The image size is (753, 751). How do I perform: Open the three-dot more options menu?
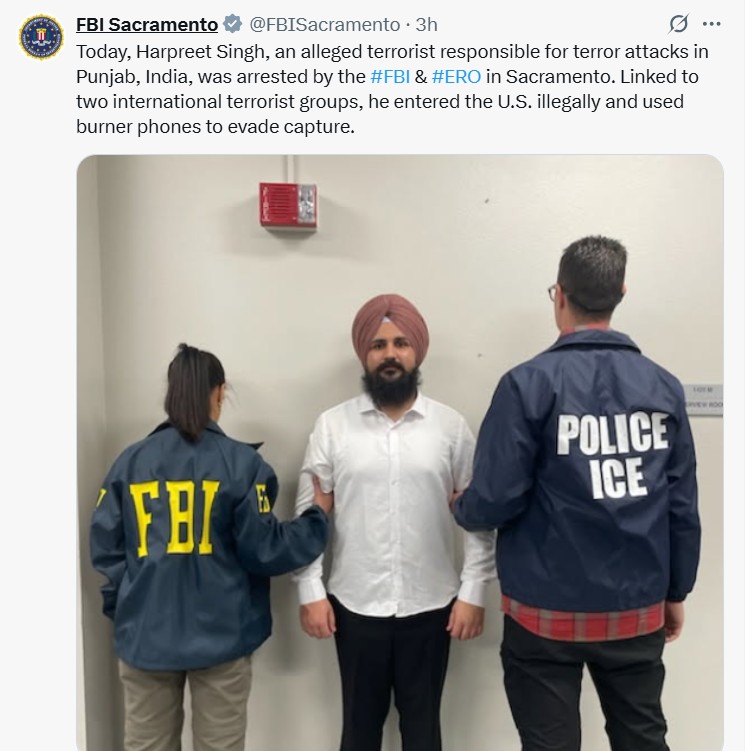pyautogui.click(x=711, y=24)
